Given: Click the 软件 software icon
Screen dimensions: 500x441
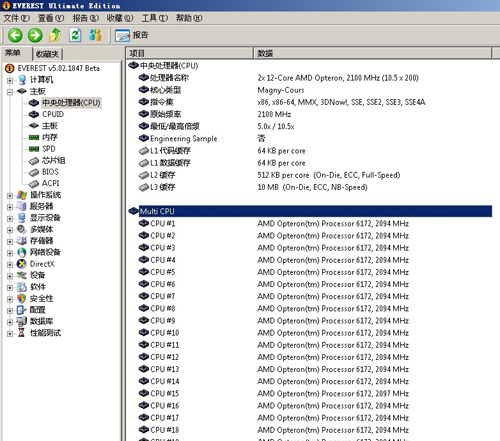Looking at the screenshot, I should pyautogui.click(x=22, y=287).
